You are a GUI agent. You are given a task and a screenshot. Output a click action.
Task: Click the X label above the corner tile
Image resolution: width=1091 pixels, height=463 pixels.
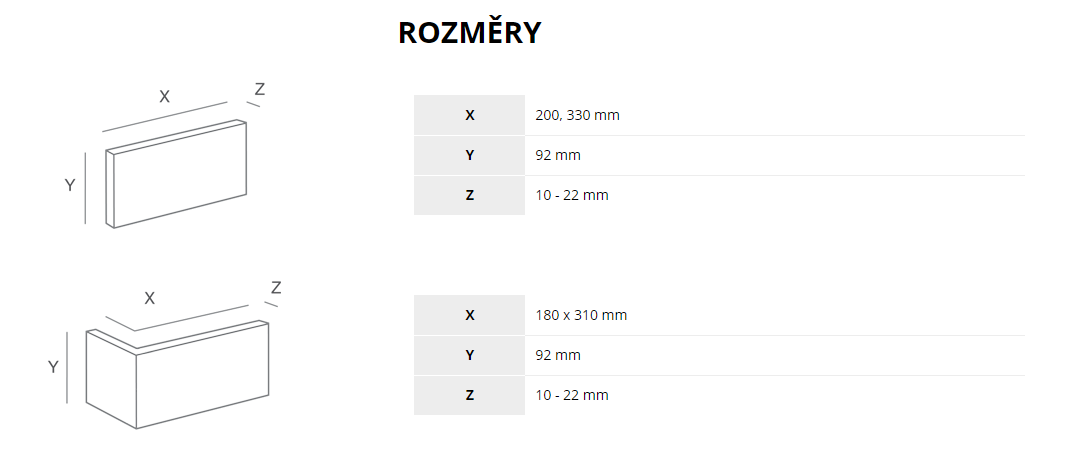[150, 298]
